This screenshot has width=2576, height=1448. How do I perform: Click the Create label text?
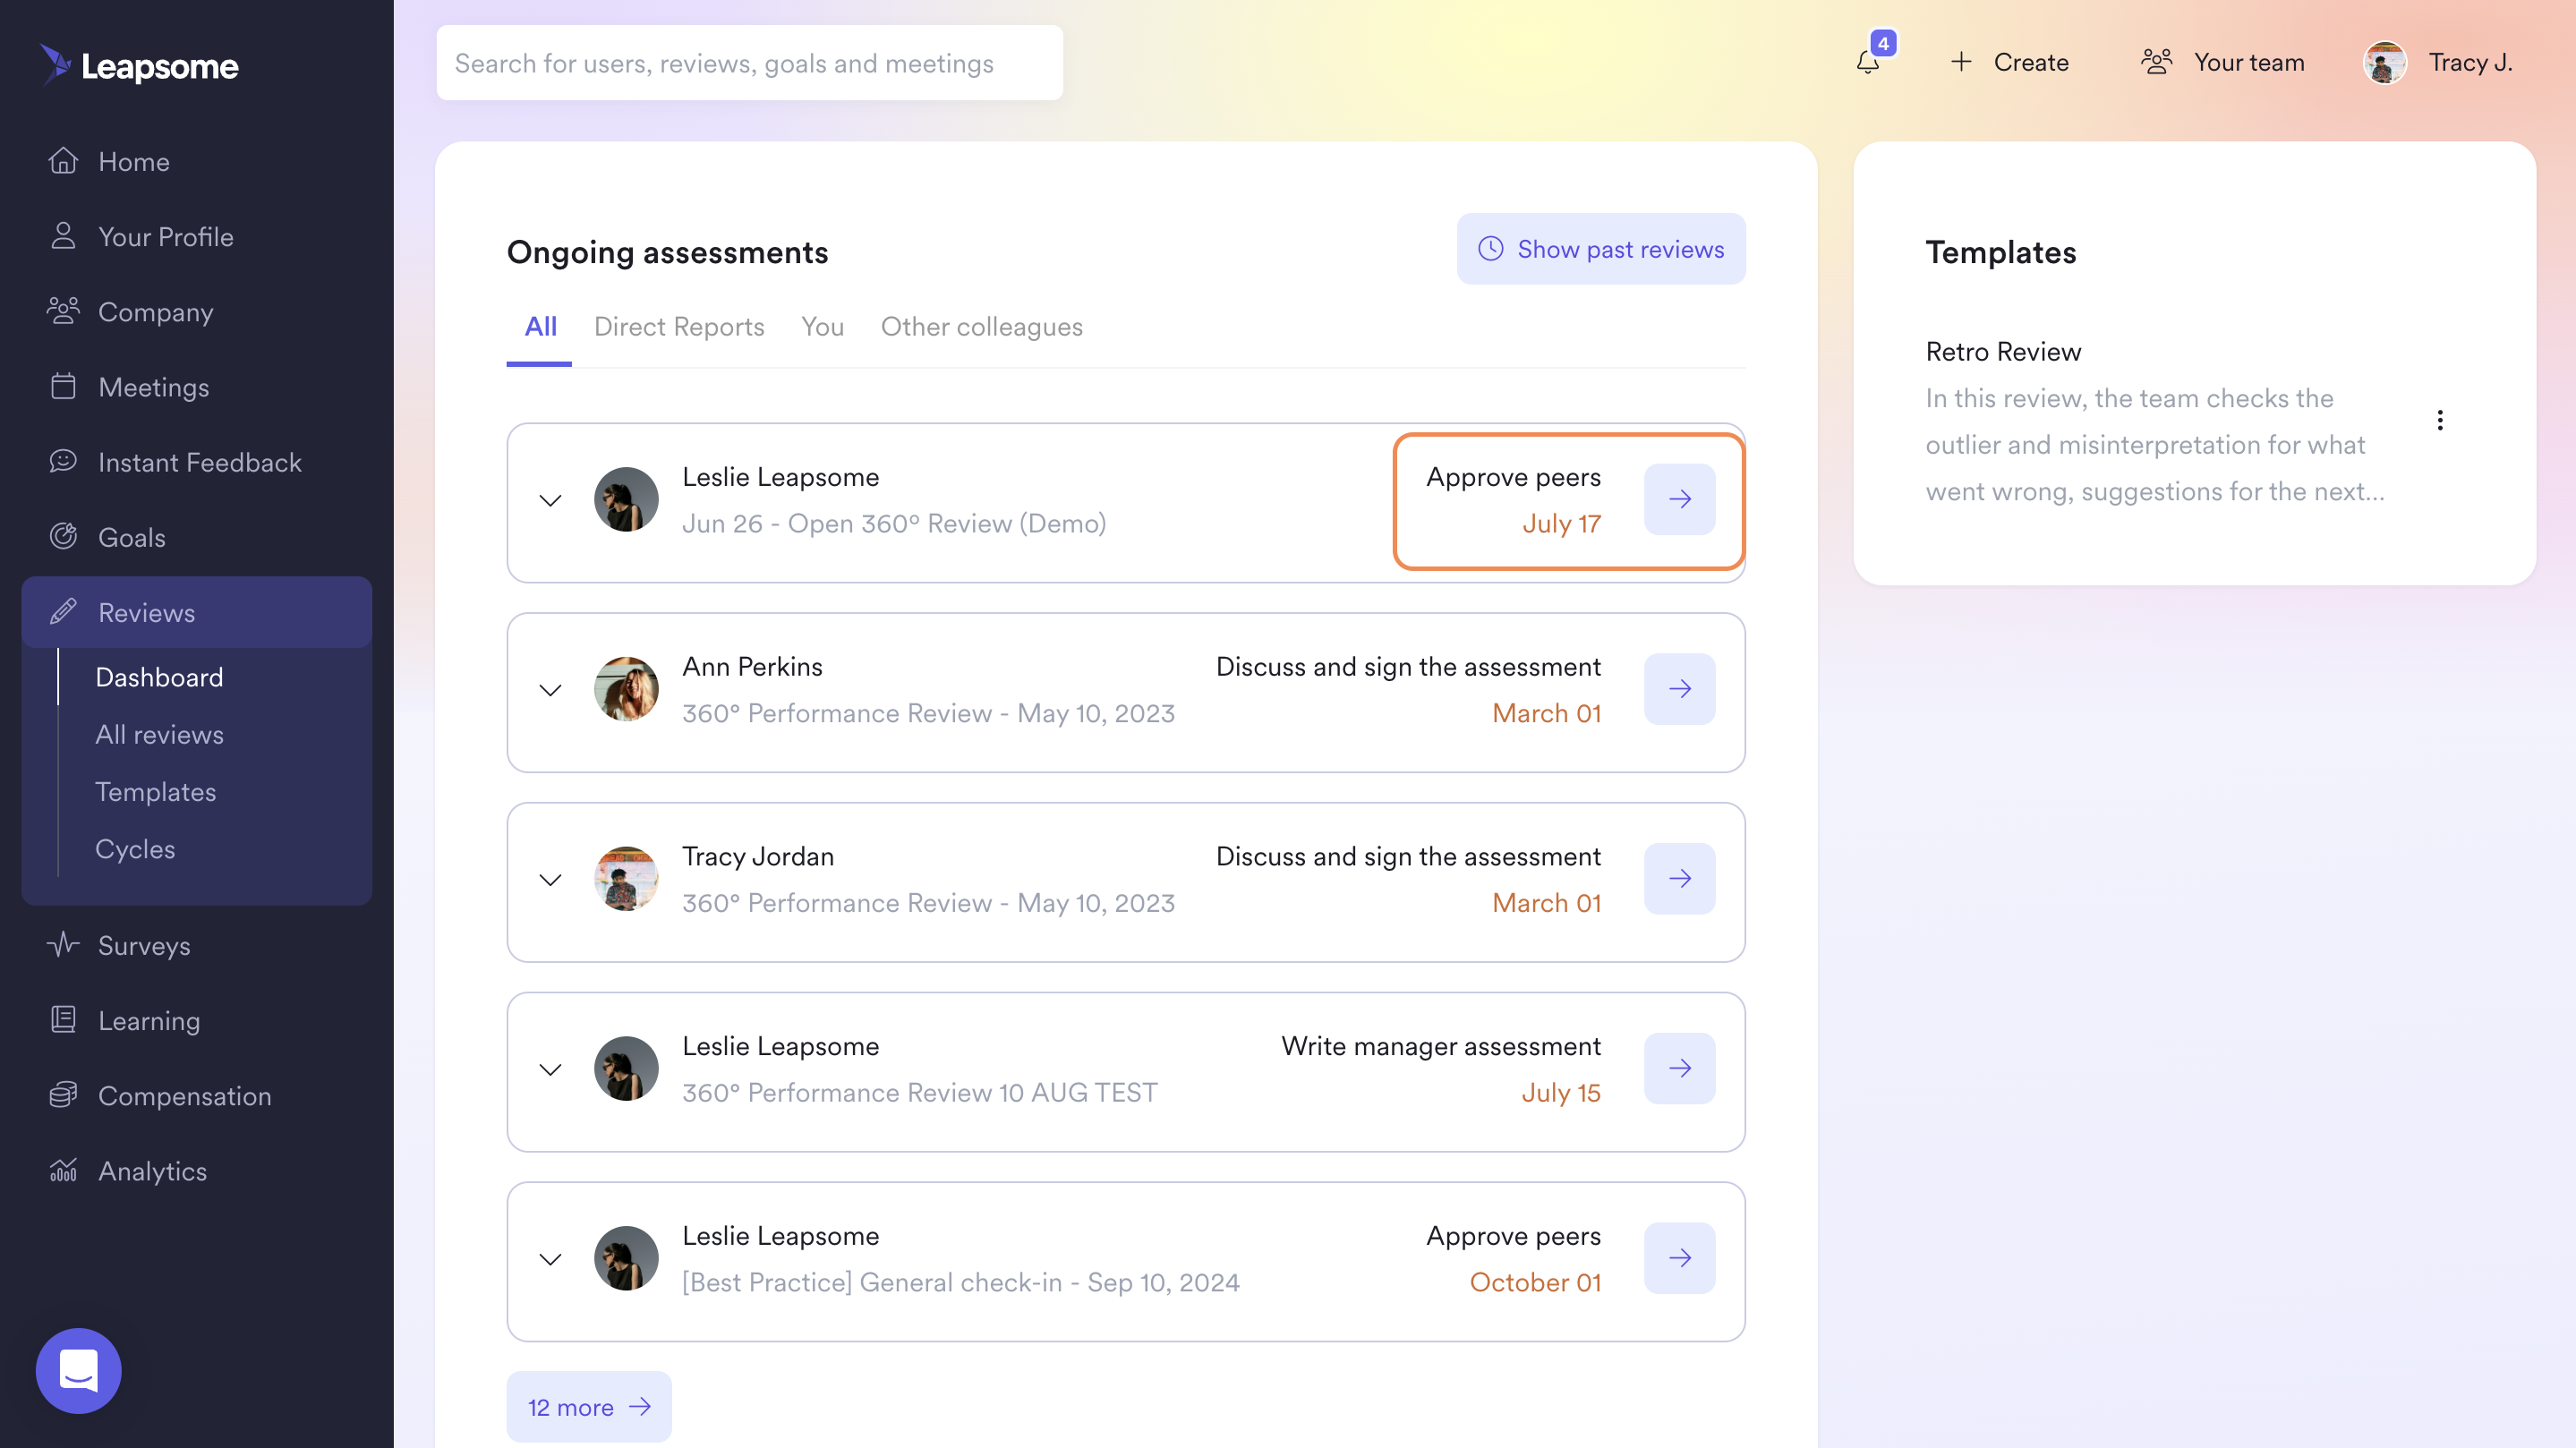[x=2031, y=63]
